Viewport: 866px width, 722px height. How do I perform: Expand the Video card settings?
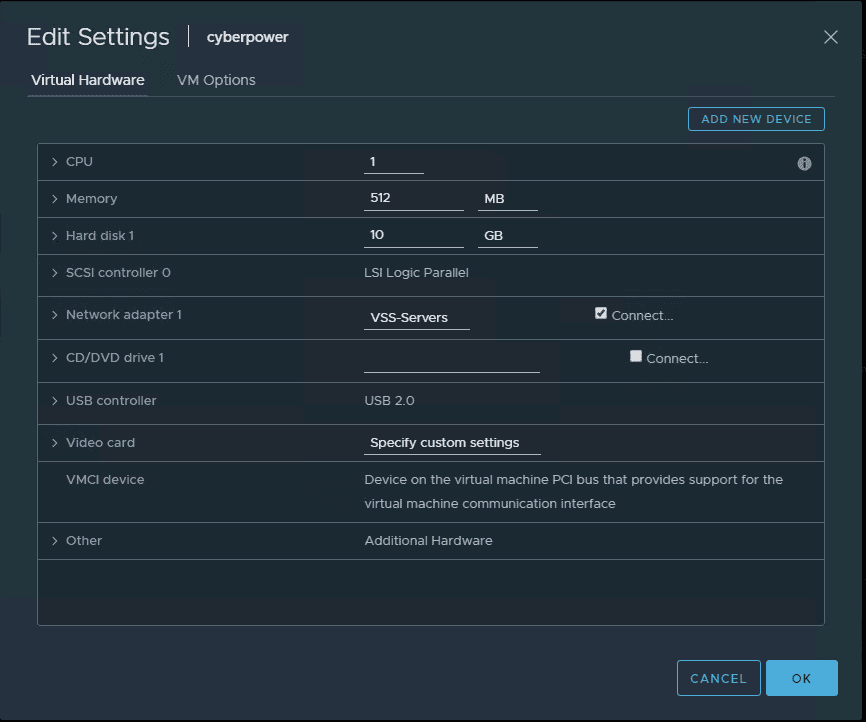tap(55, 443)
